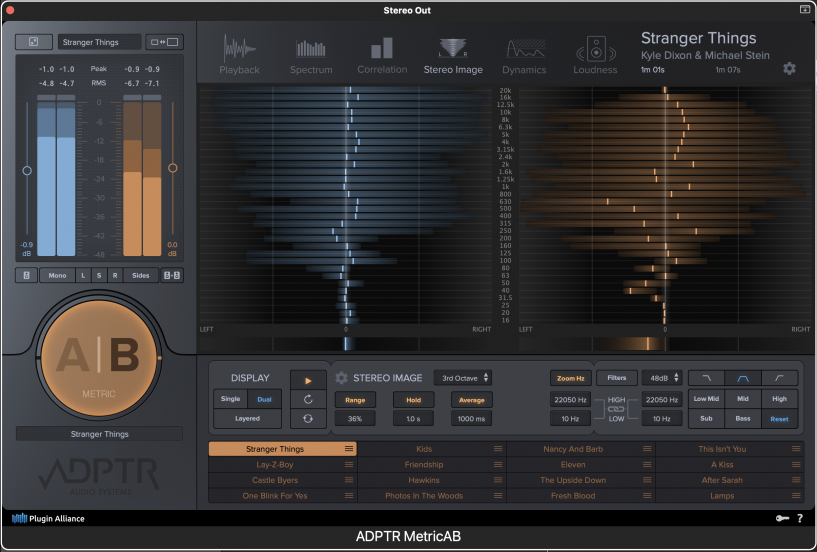Click the large A|B compare button
Viewport: 817px width, 552px height.
tap(98, 358)
